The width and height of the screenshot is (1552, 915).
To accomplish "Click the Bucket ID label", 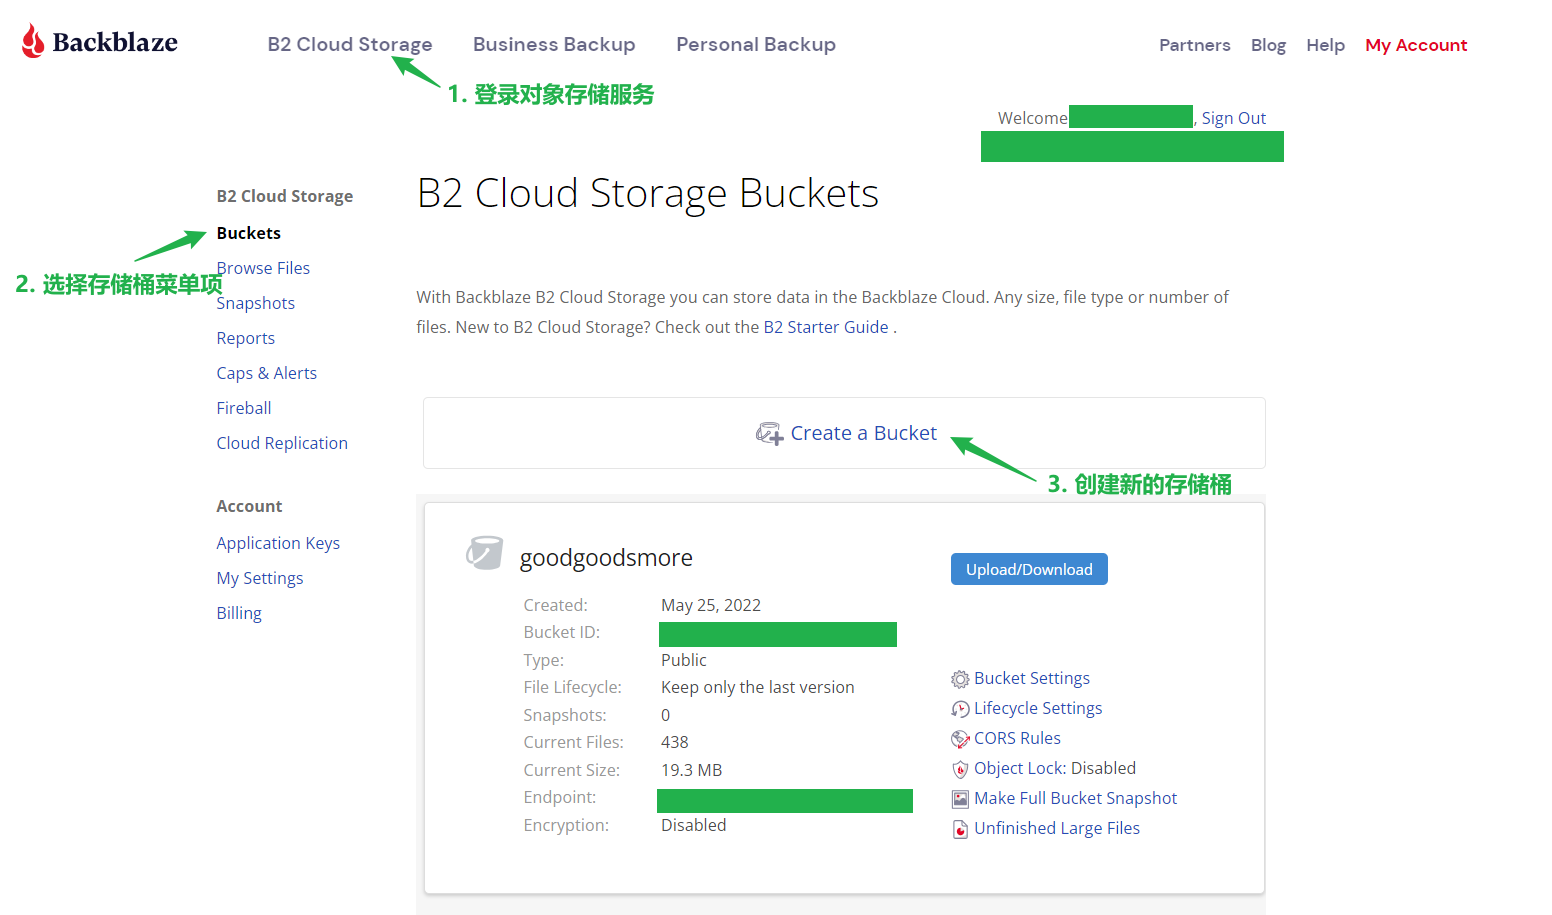I will tap(562, 632).
